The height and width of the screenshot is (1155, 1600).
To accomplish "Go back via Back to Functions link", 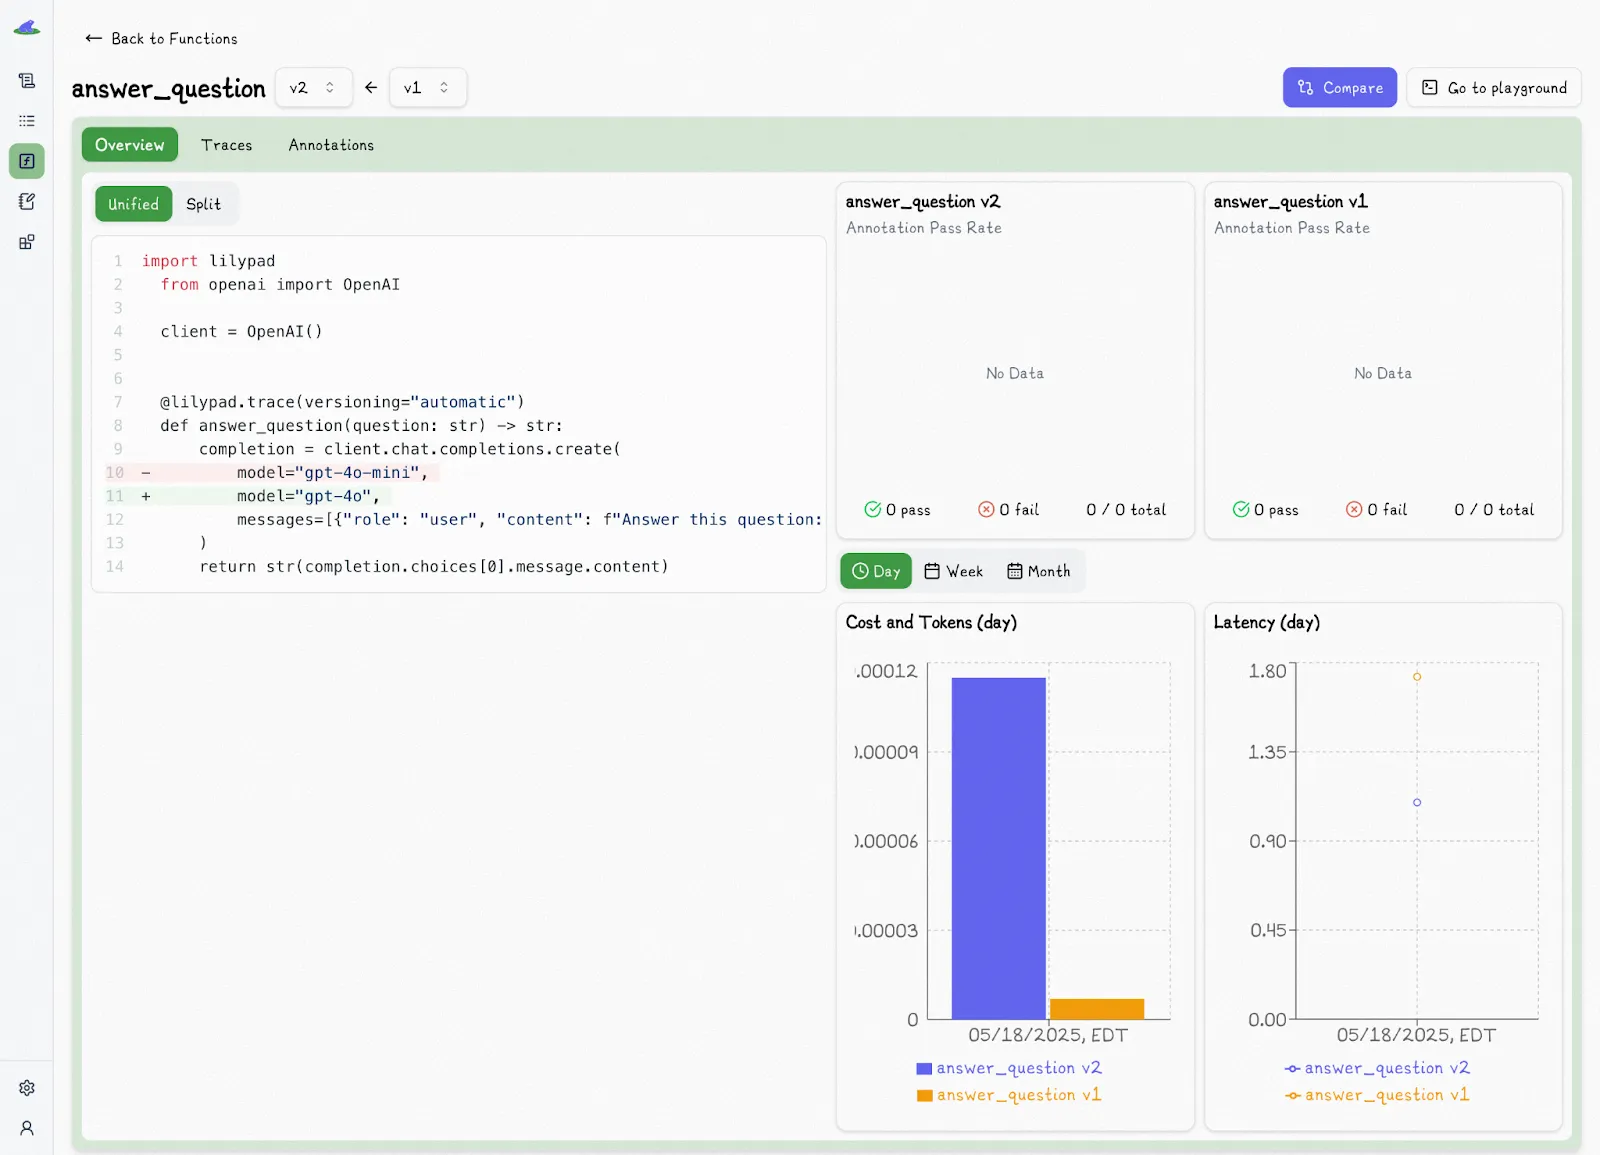I will pyautogui.click(x=161, y=38).
